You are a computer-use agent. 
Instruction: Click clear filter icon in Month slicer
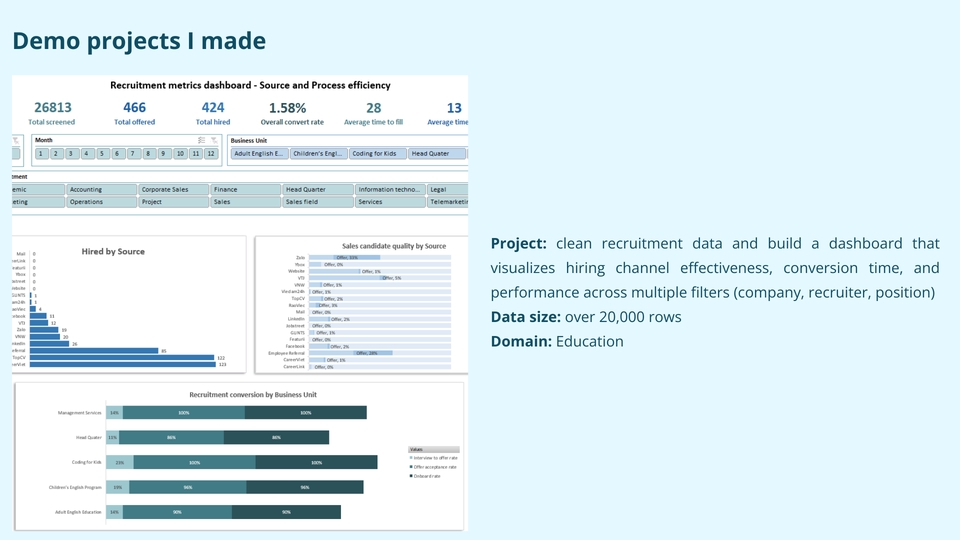[x=214, y=141]
